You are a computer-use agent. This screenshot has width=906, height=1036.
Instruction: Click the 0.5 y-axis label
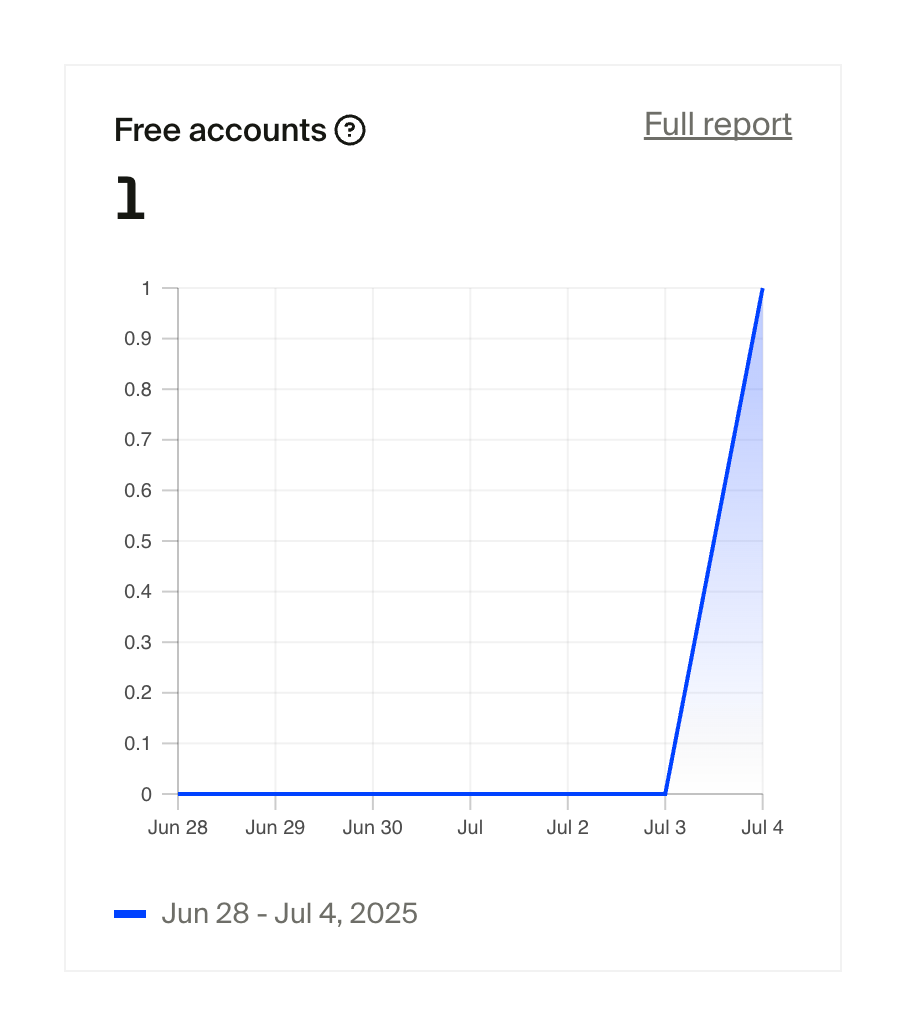coord(138,541)
